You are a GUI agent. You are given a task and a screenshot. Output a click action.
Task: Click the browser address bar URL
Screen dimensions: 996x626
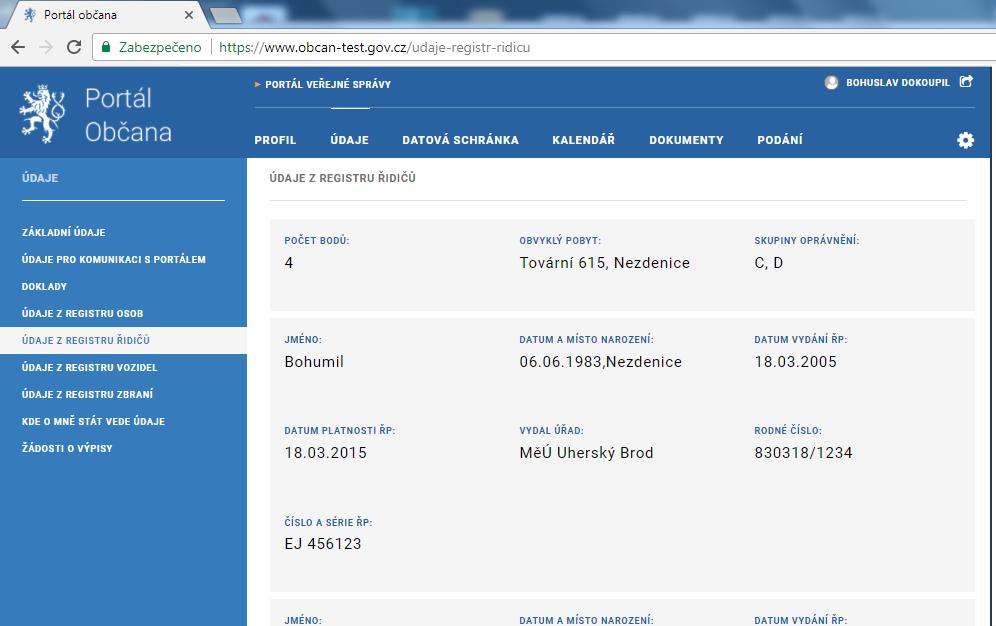374,48
